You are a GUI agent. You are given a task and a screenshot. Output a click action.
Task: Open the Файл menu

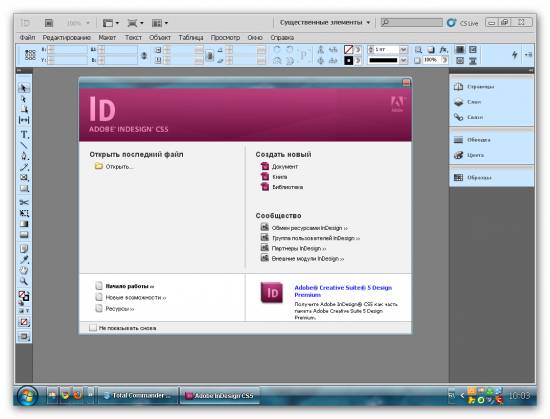(x=27, y=38)
